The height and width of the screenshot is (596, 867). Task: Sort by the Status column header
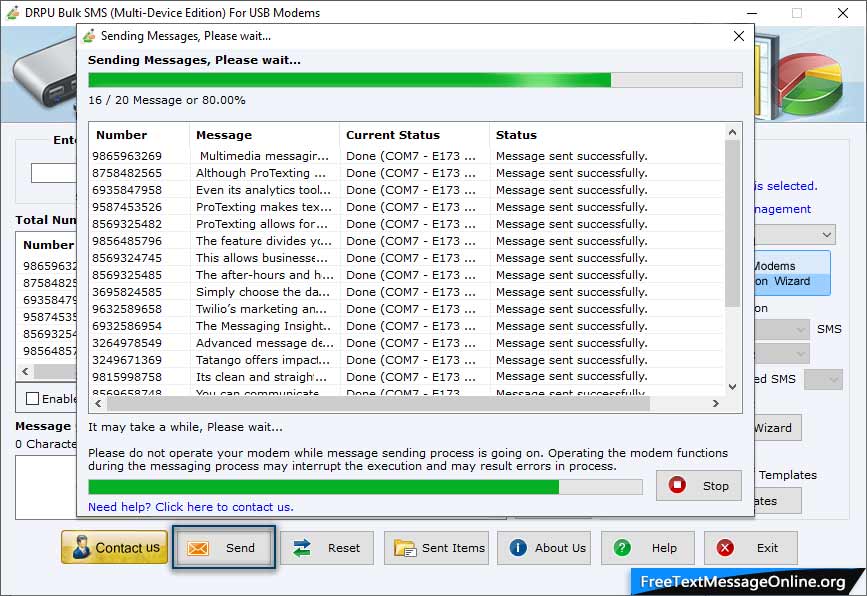pyautogui.click(x=607, y=135)
